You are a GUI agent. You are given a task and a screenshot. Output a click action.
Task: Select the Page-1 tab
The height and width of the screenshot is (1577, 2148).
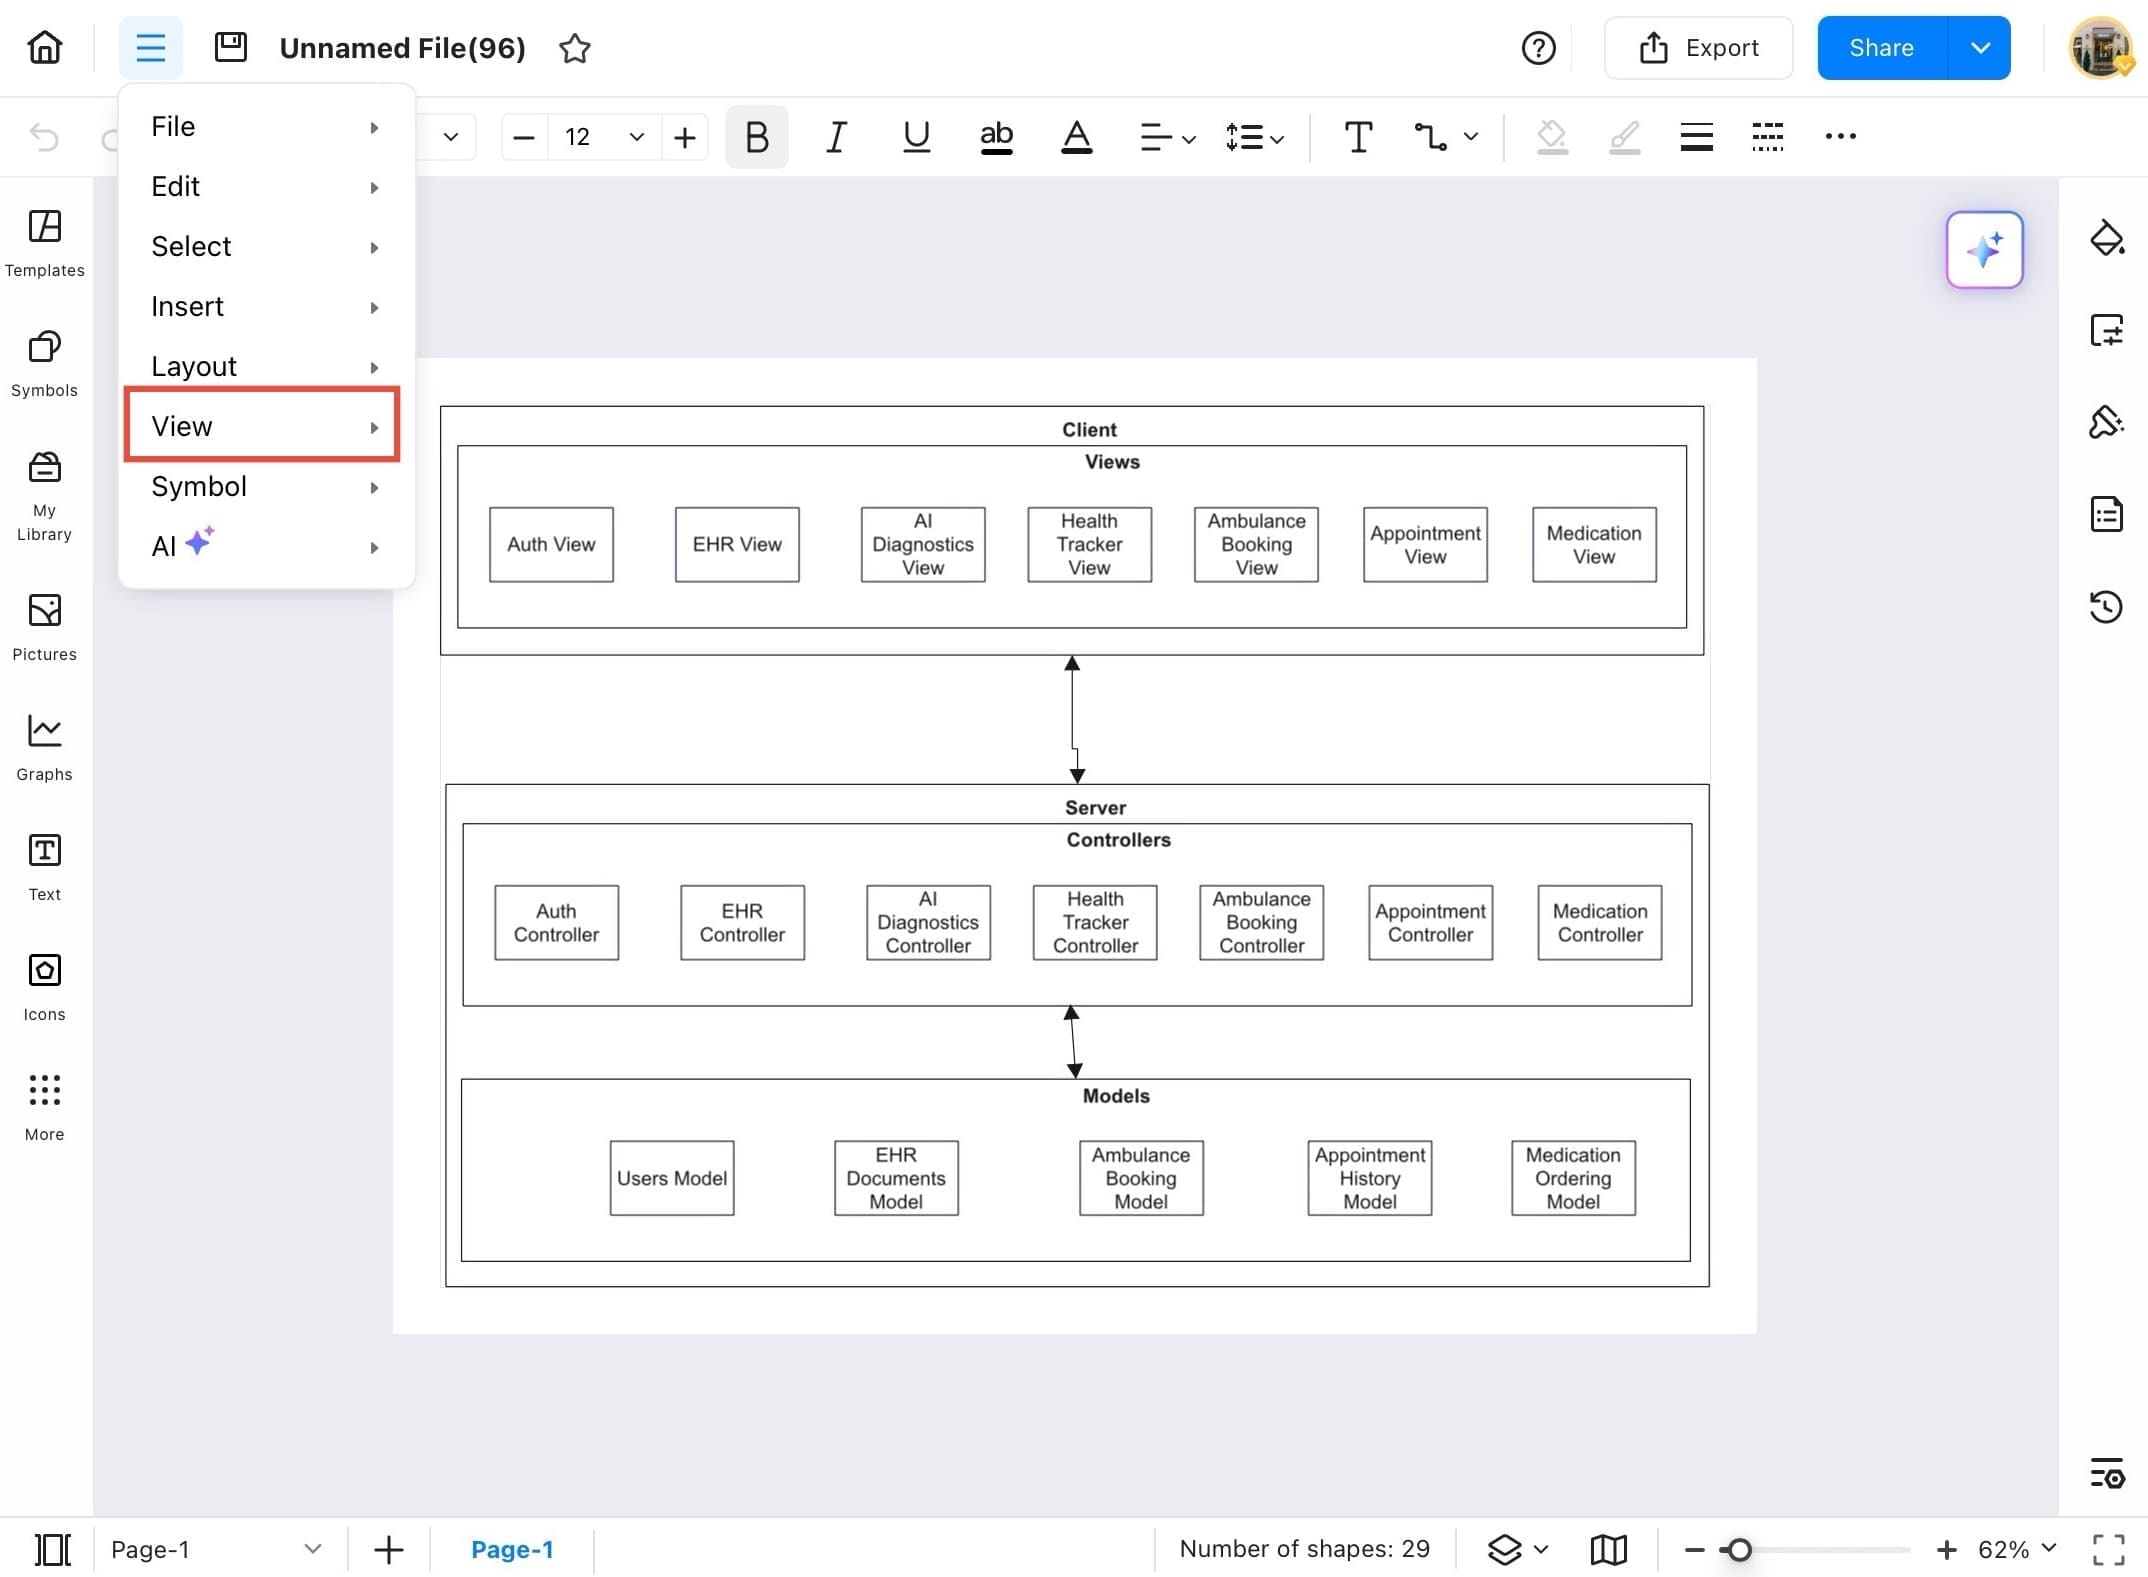tap(512, 1549)
